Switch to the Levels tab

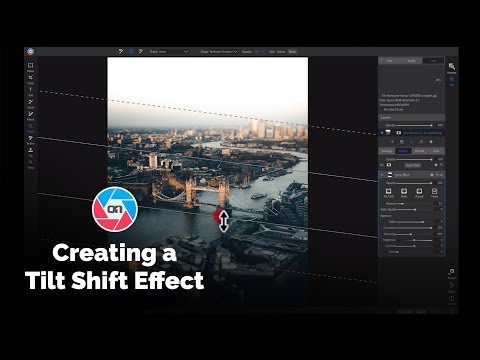click(411, 61)
